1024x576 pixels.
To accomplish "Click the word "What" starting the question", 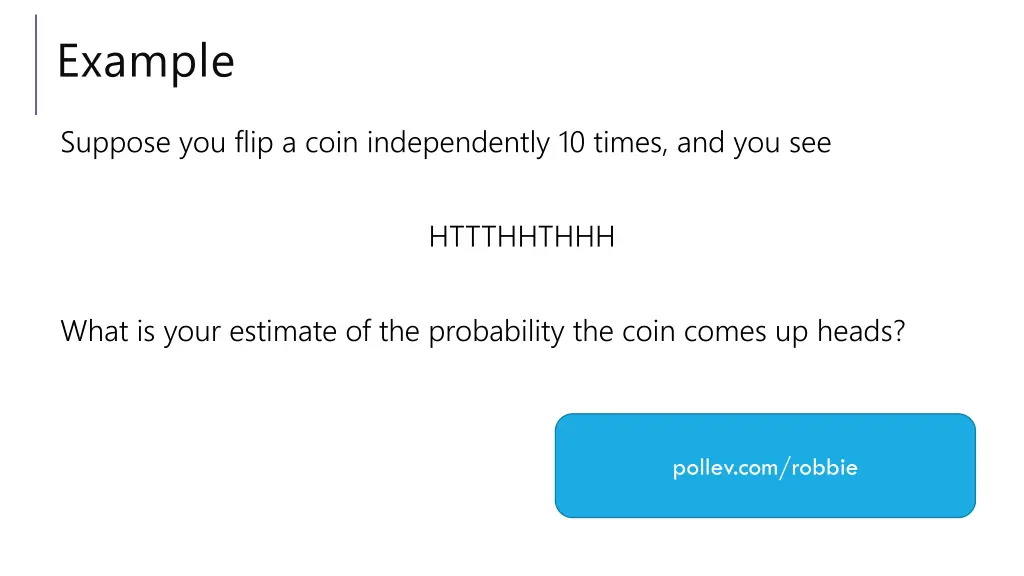I will [94, 331].
